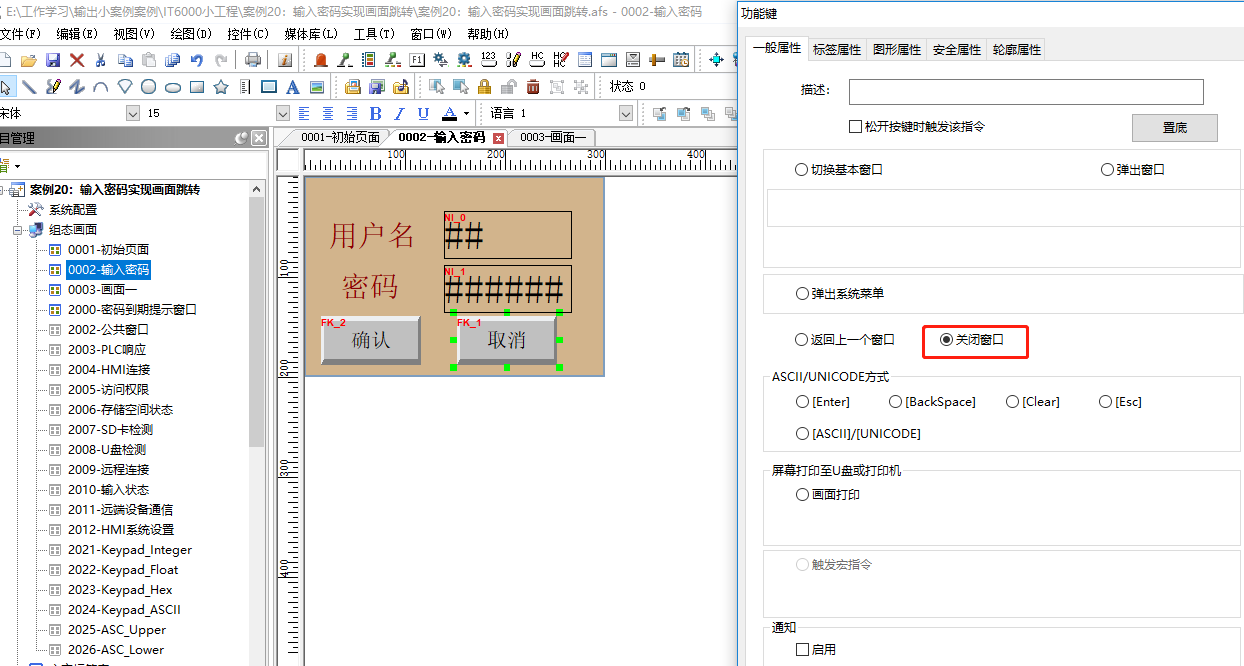The height and width of the screenshot is (666, 1244).
Task: Open the 语言 1 language dropdown
Action: (626, 113)
